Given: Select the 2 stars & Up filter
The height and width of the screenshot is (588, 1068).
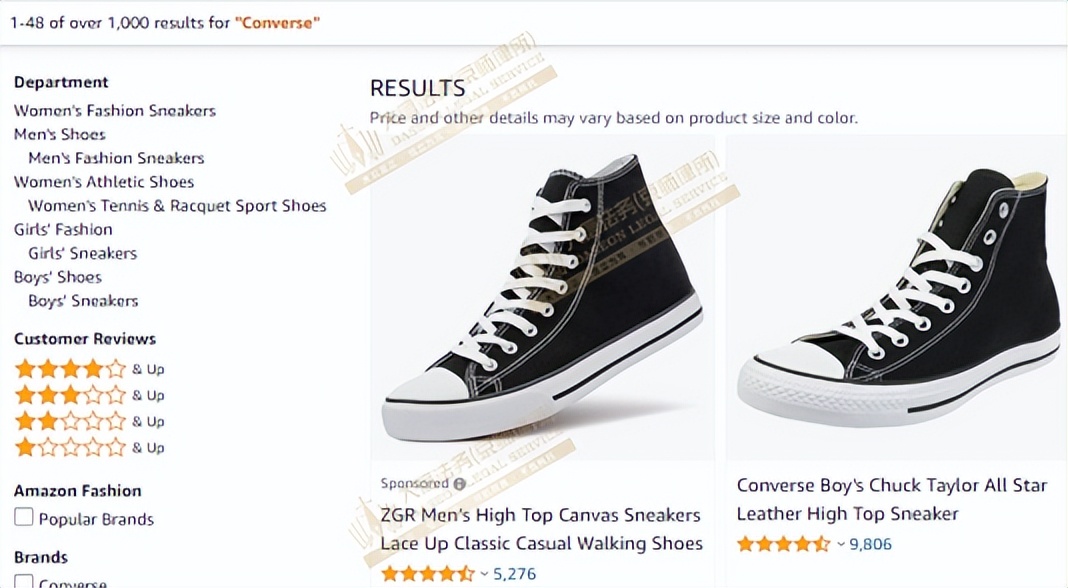Looking at the screenshot, I should (x=71, y=420).
